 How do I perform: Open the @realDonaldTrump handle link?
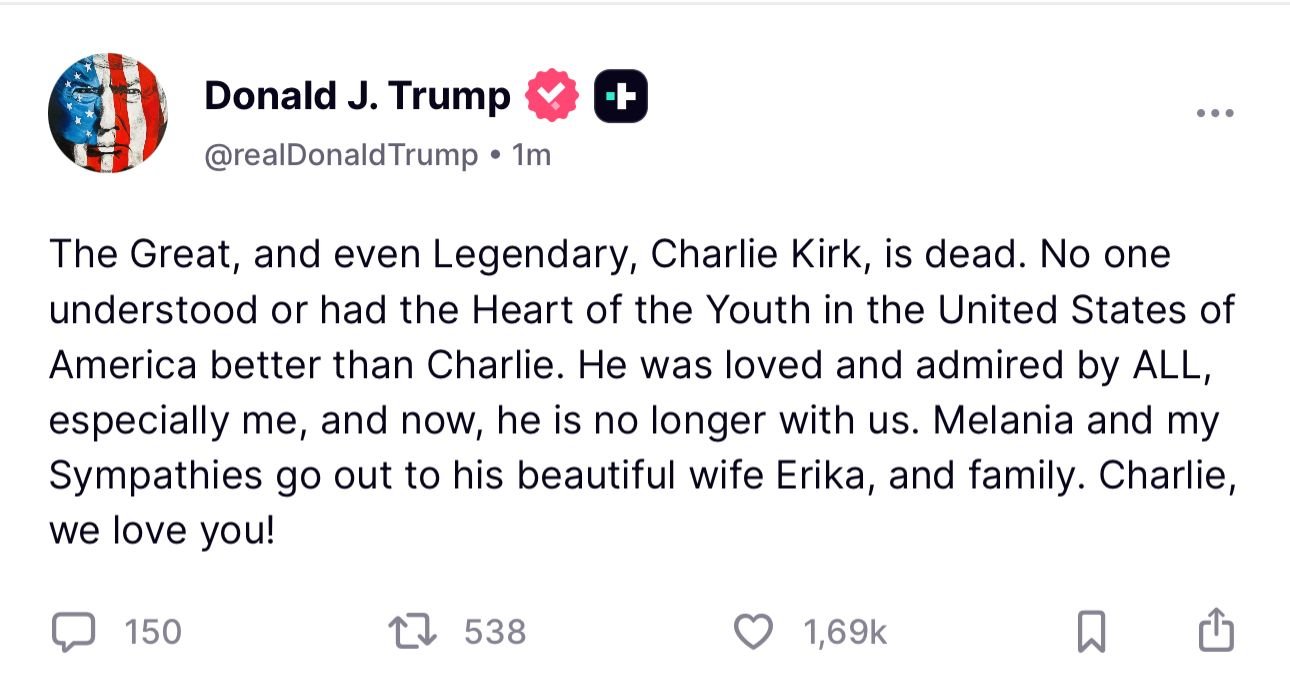click(x=341, y=155)
